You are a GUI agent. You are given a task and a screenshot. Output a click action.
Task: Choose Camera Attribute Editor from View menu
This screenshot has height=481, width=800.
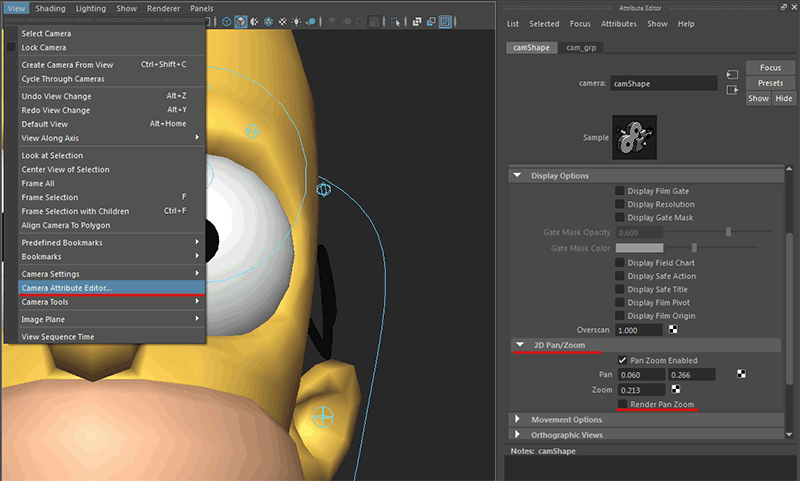(67, 288)
